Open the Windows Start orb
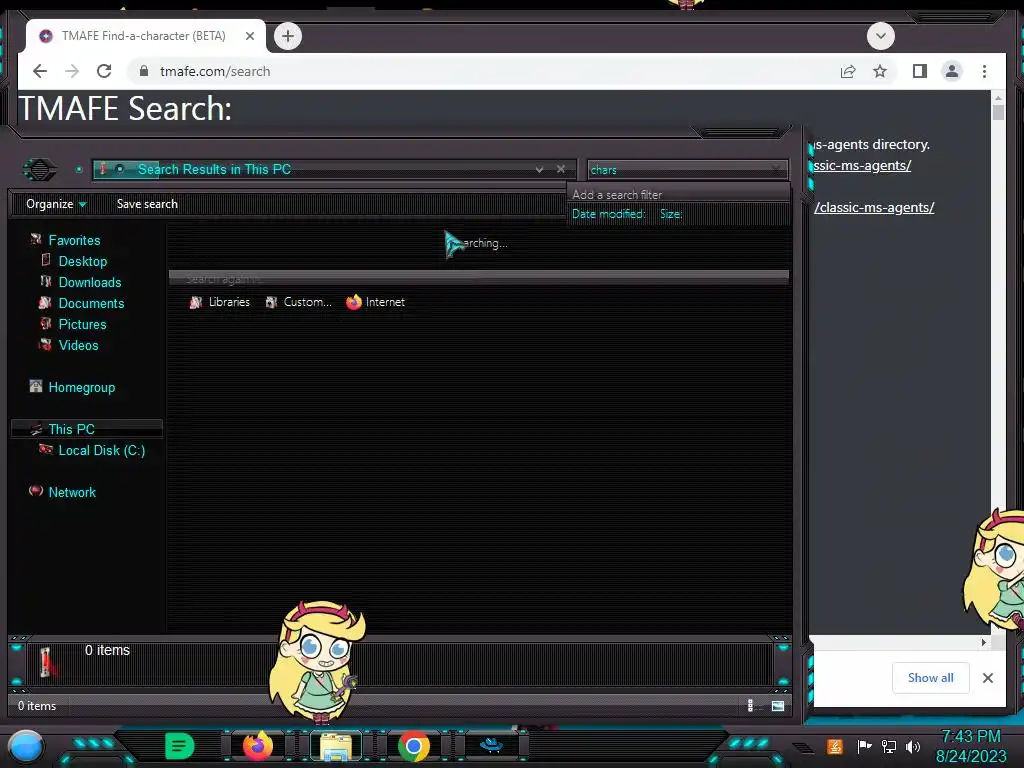 coord(26,746)
